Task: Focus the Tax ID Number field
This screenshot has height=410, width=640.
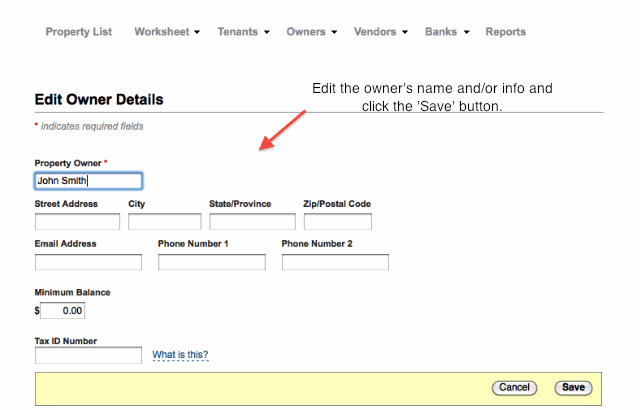Action: click(89, 355)
